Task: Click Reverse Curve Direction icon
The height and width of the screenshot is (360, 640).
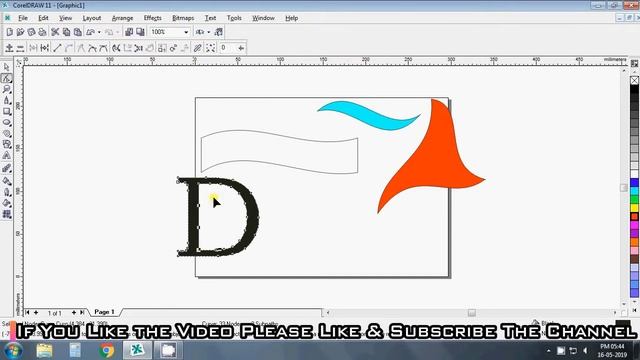Action: [x=116, y=48]
